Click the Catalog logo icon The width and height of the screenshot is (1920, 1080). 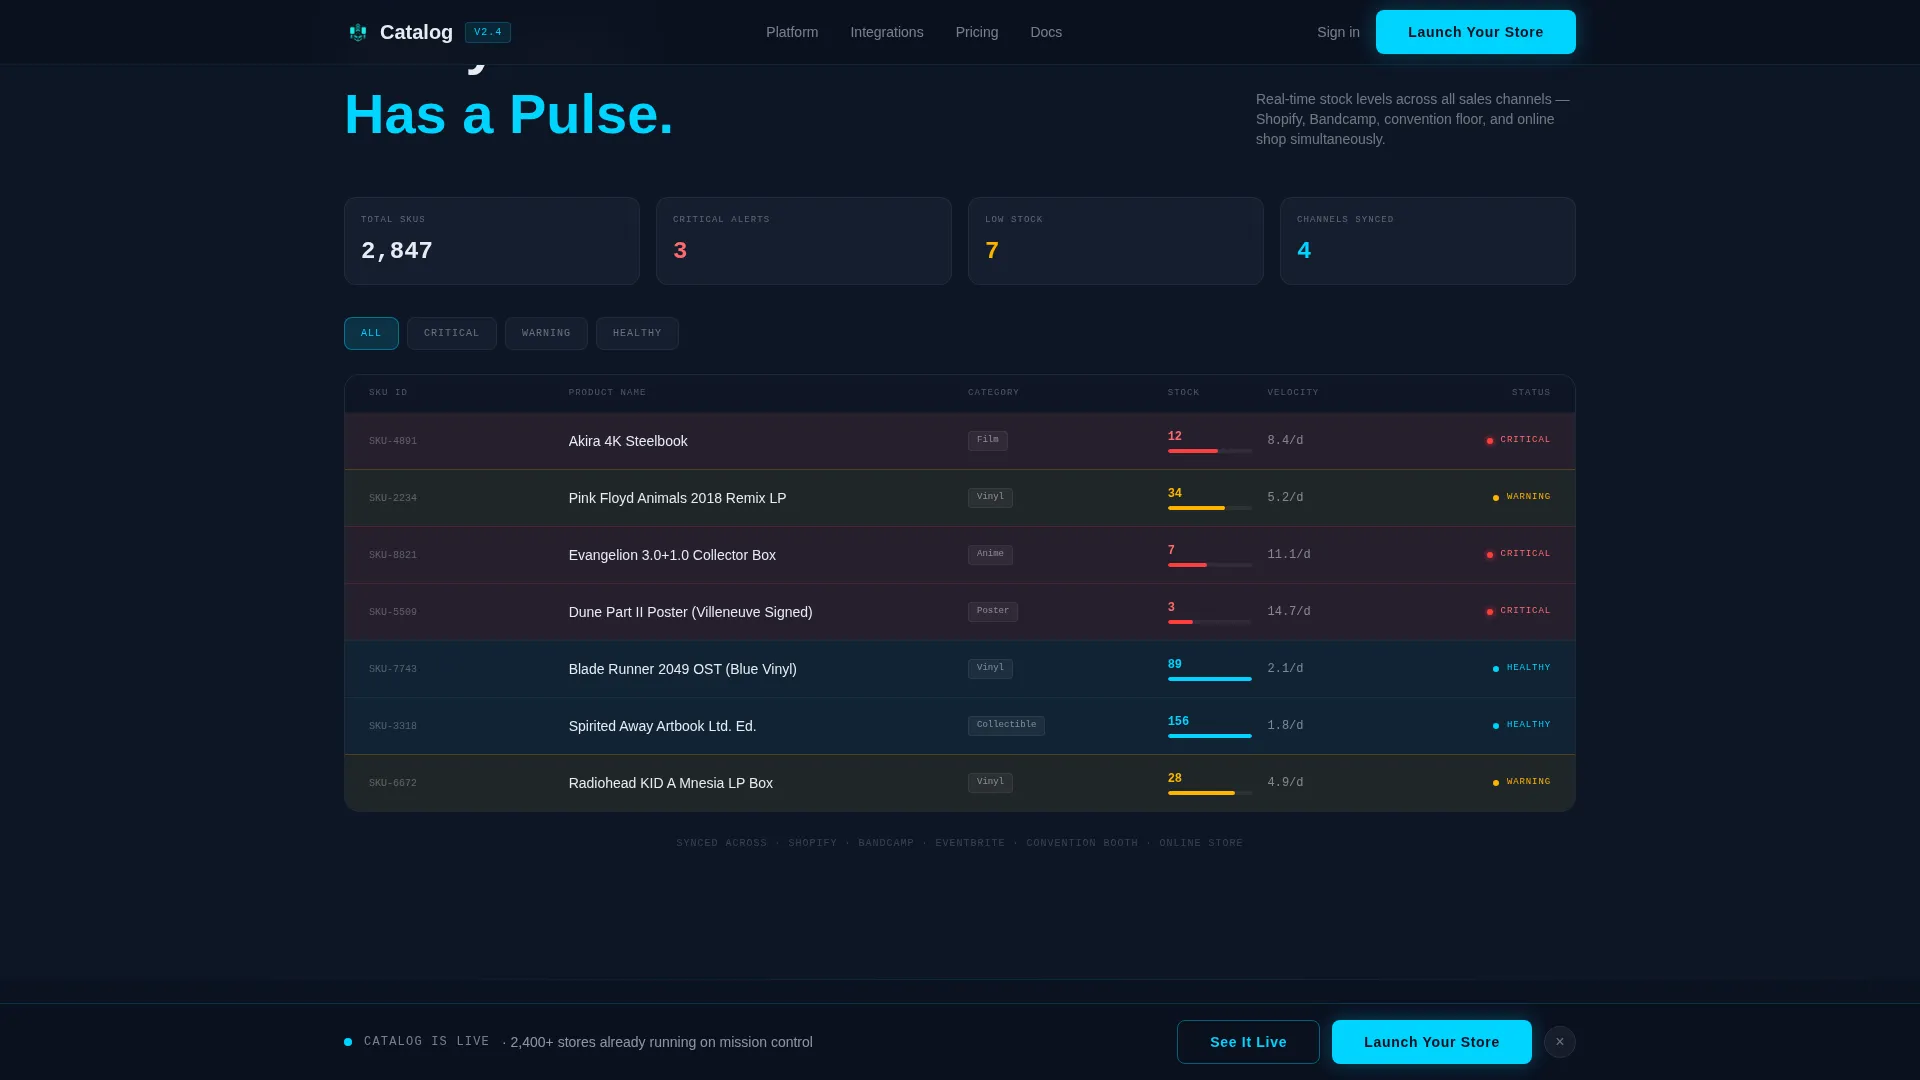[x=358, y=32]
